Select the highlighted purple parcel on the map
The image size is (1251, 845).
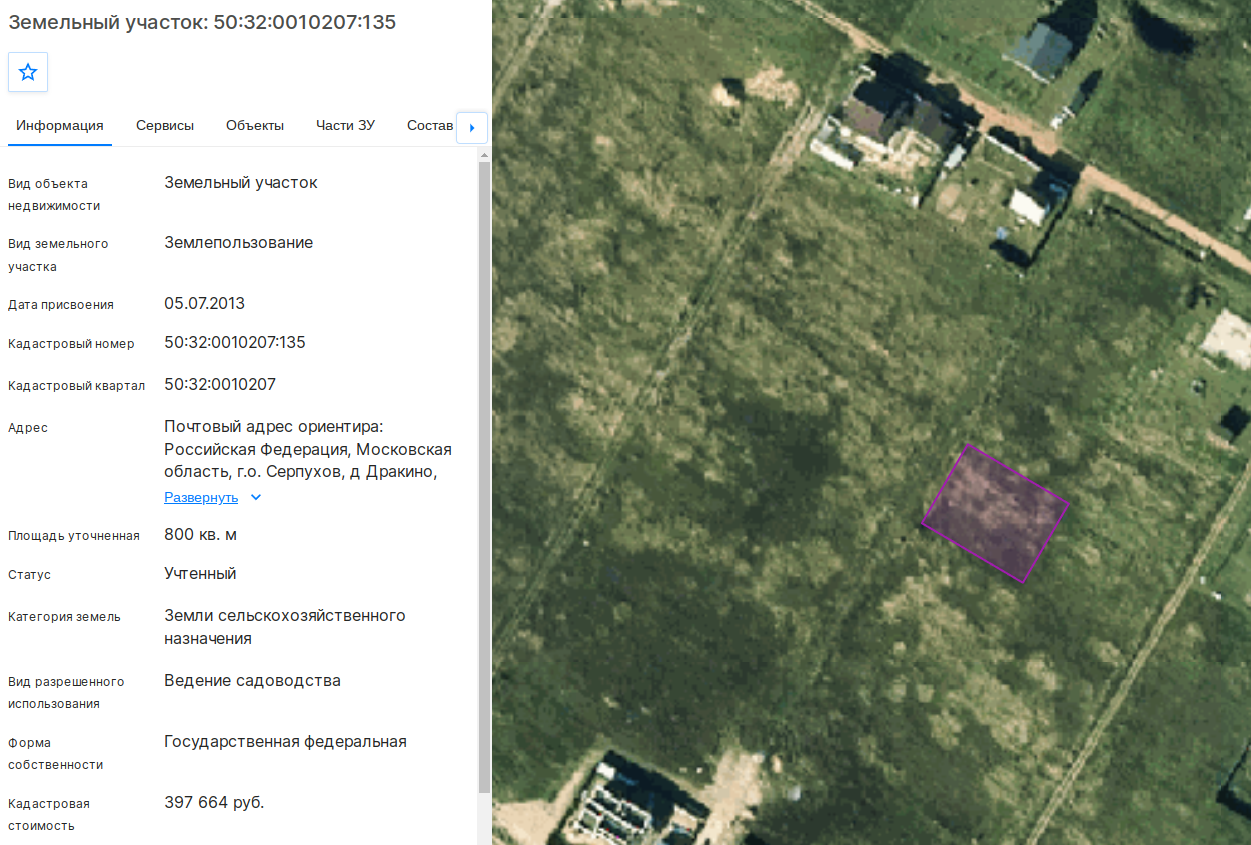996,513
